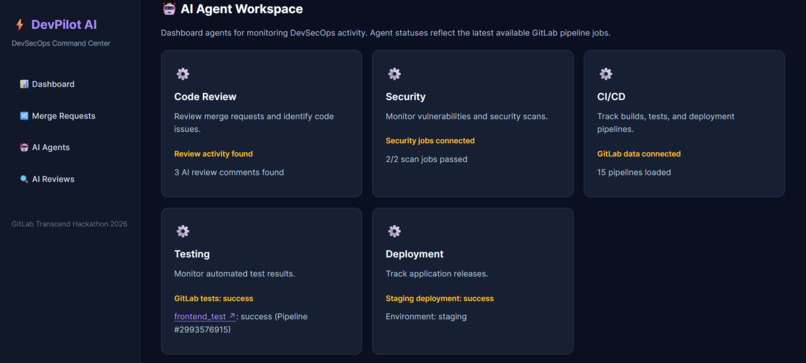Screen dimensions: 806x363
Task: Click the AI Agent Workspace heading
Action: click(242, 9)
